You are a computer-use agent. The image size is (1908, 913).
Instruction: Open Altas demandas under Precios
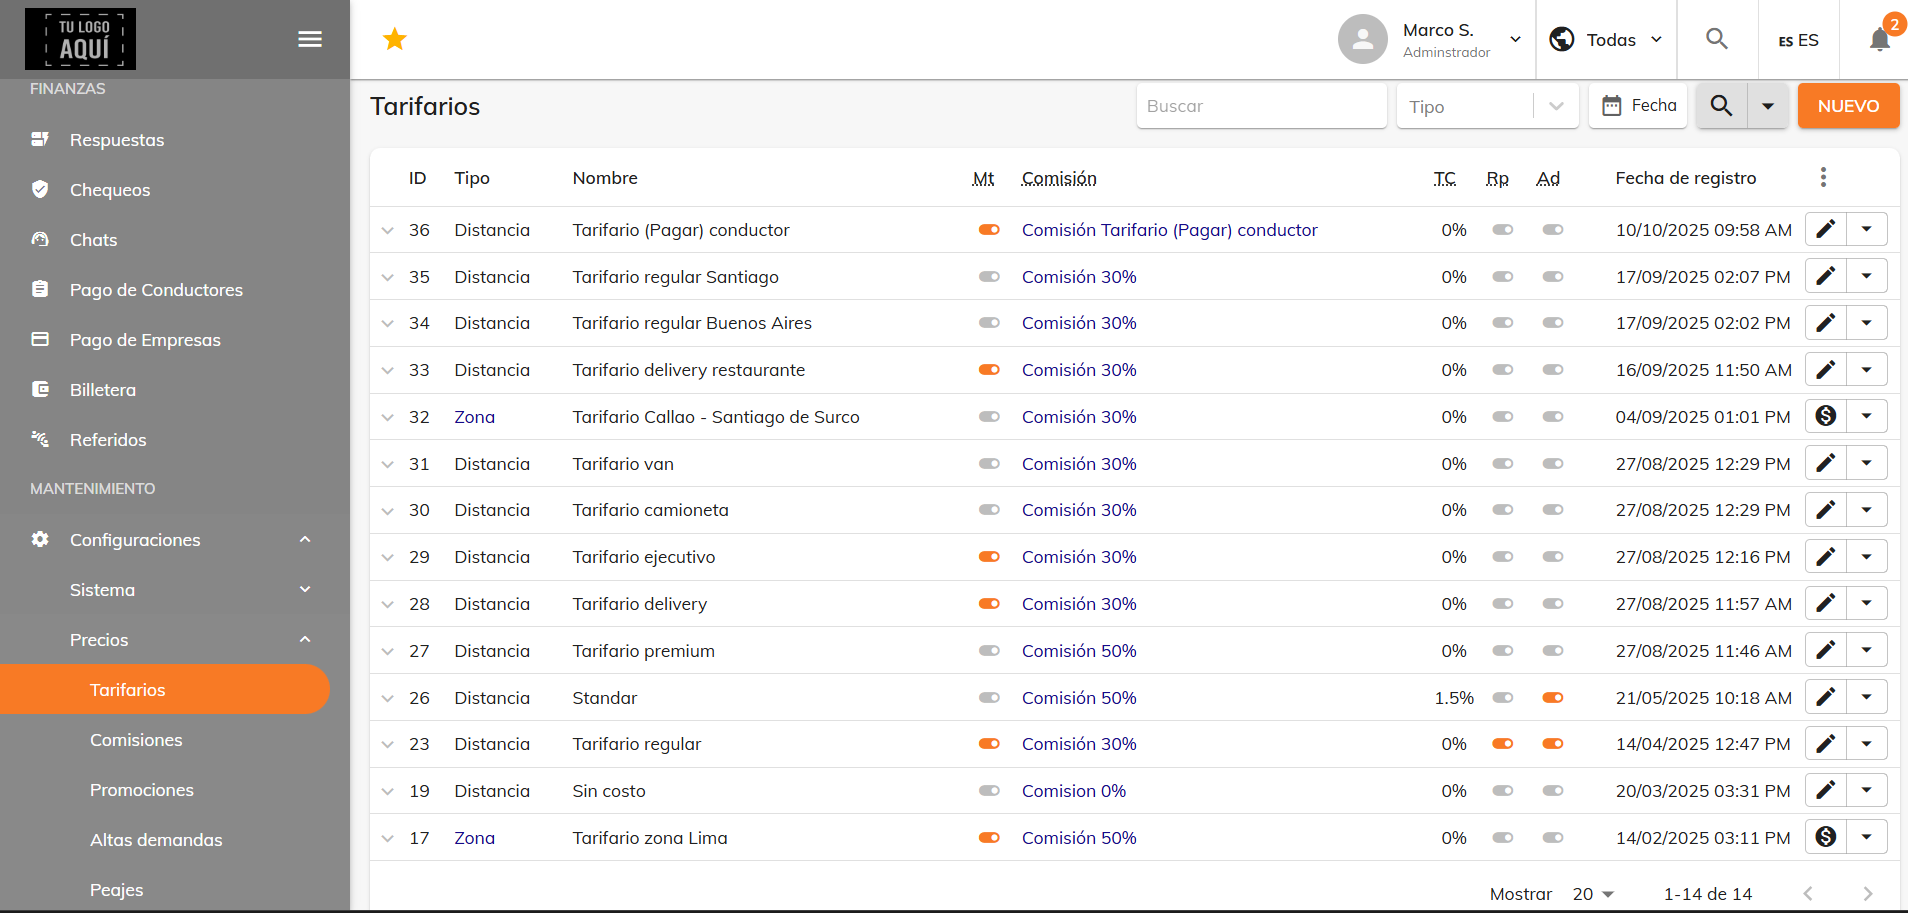(x=156, y=840)
